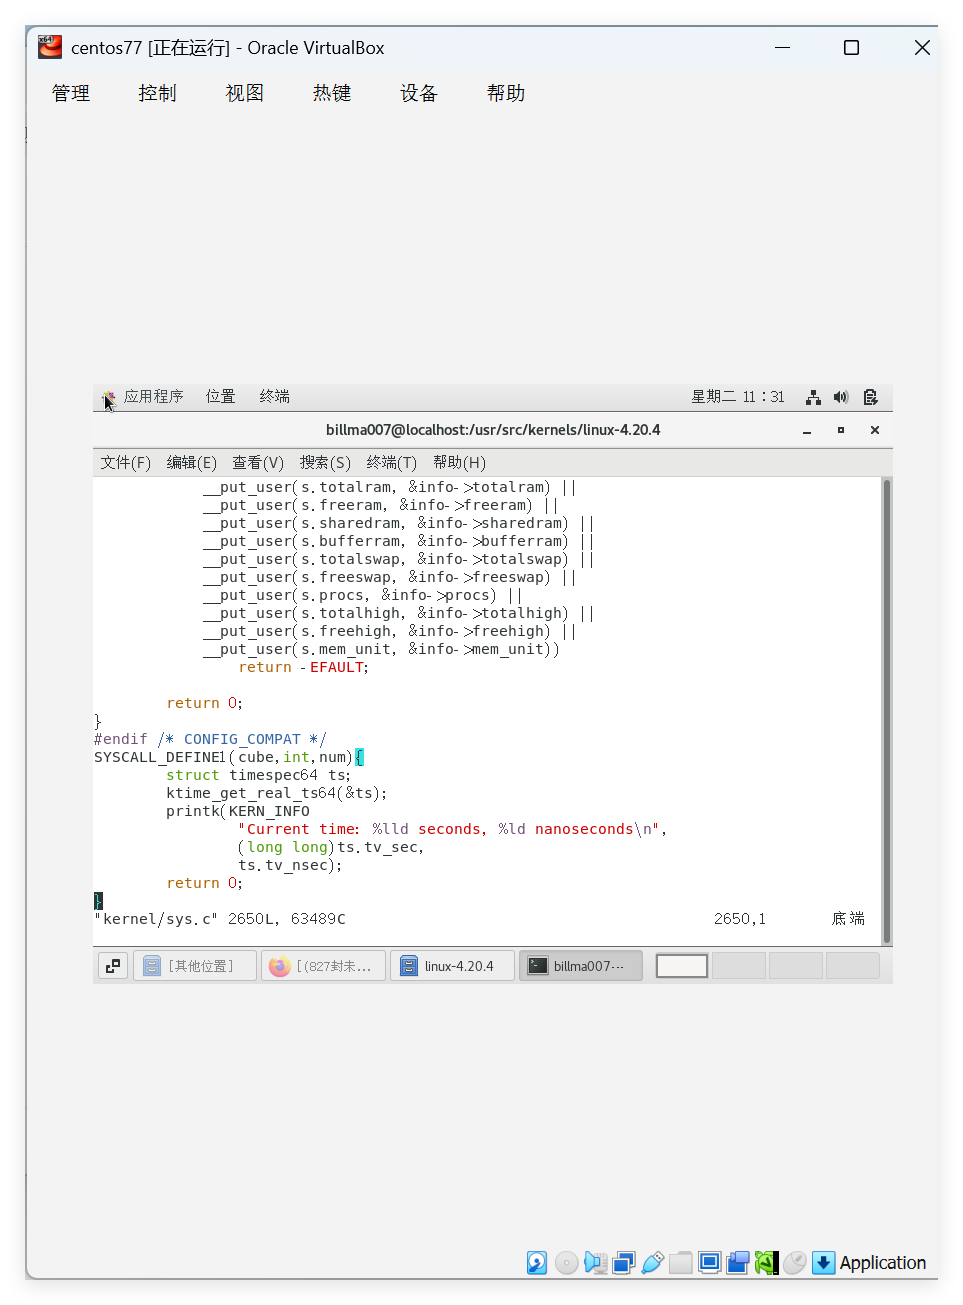Open the 星期二 11:31 clock calendar

click(738, 397)
